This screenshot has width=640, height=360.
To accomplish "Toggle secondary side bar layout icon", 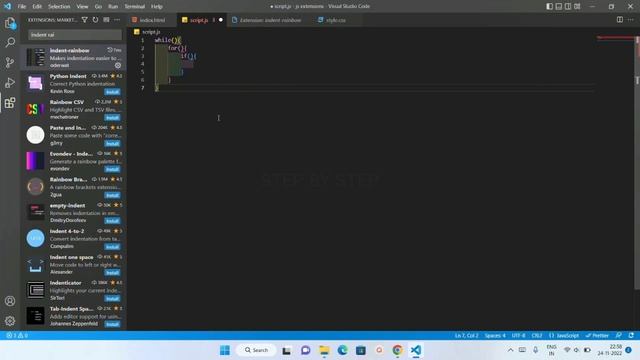I will [x=568, y=7].
